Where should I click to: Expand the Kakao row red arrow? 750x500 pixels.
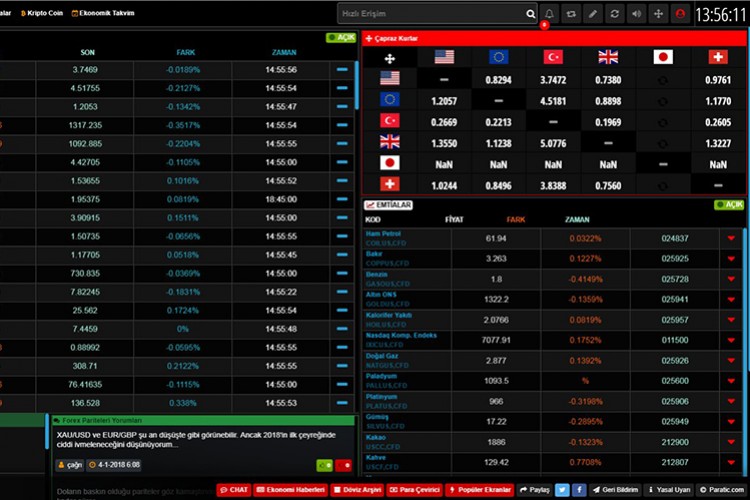[x=731, y=441]
